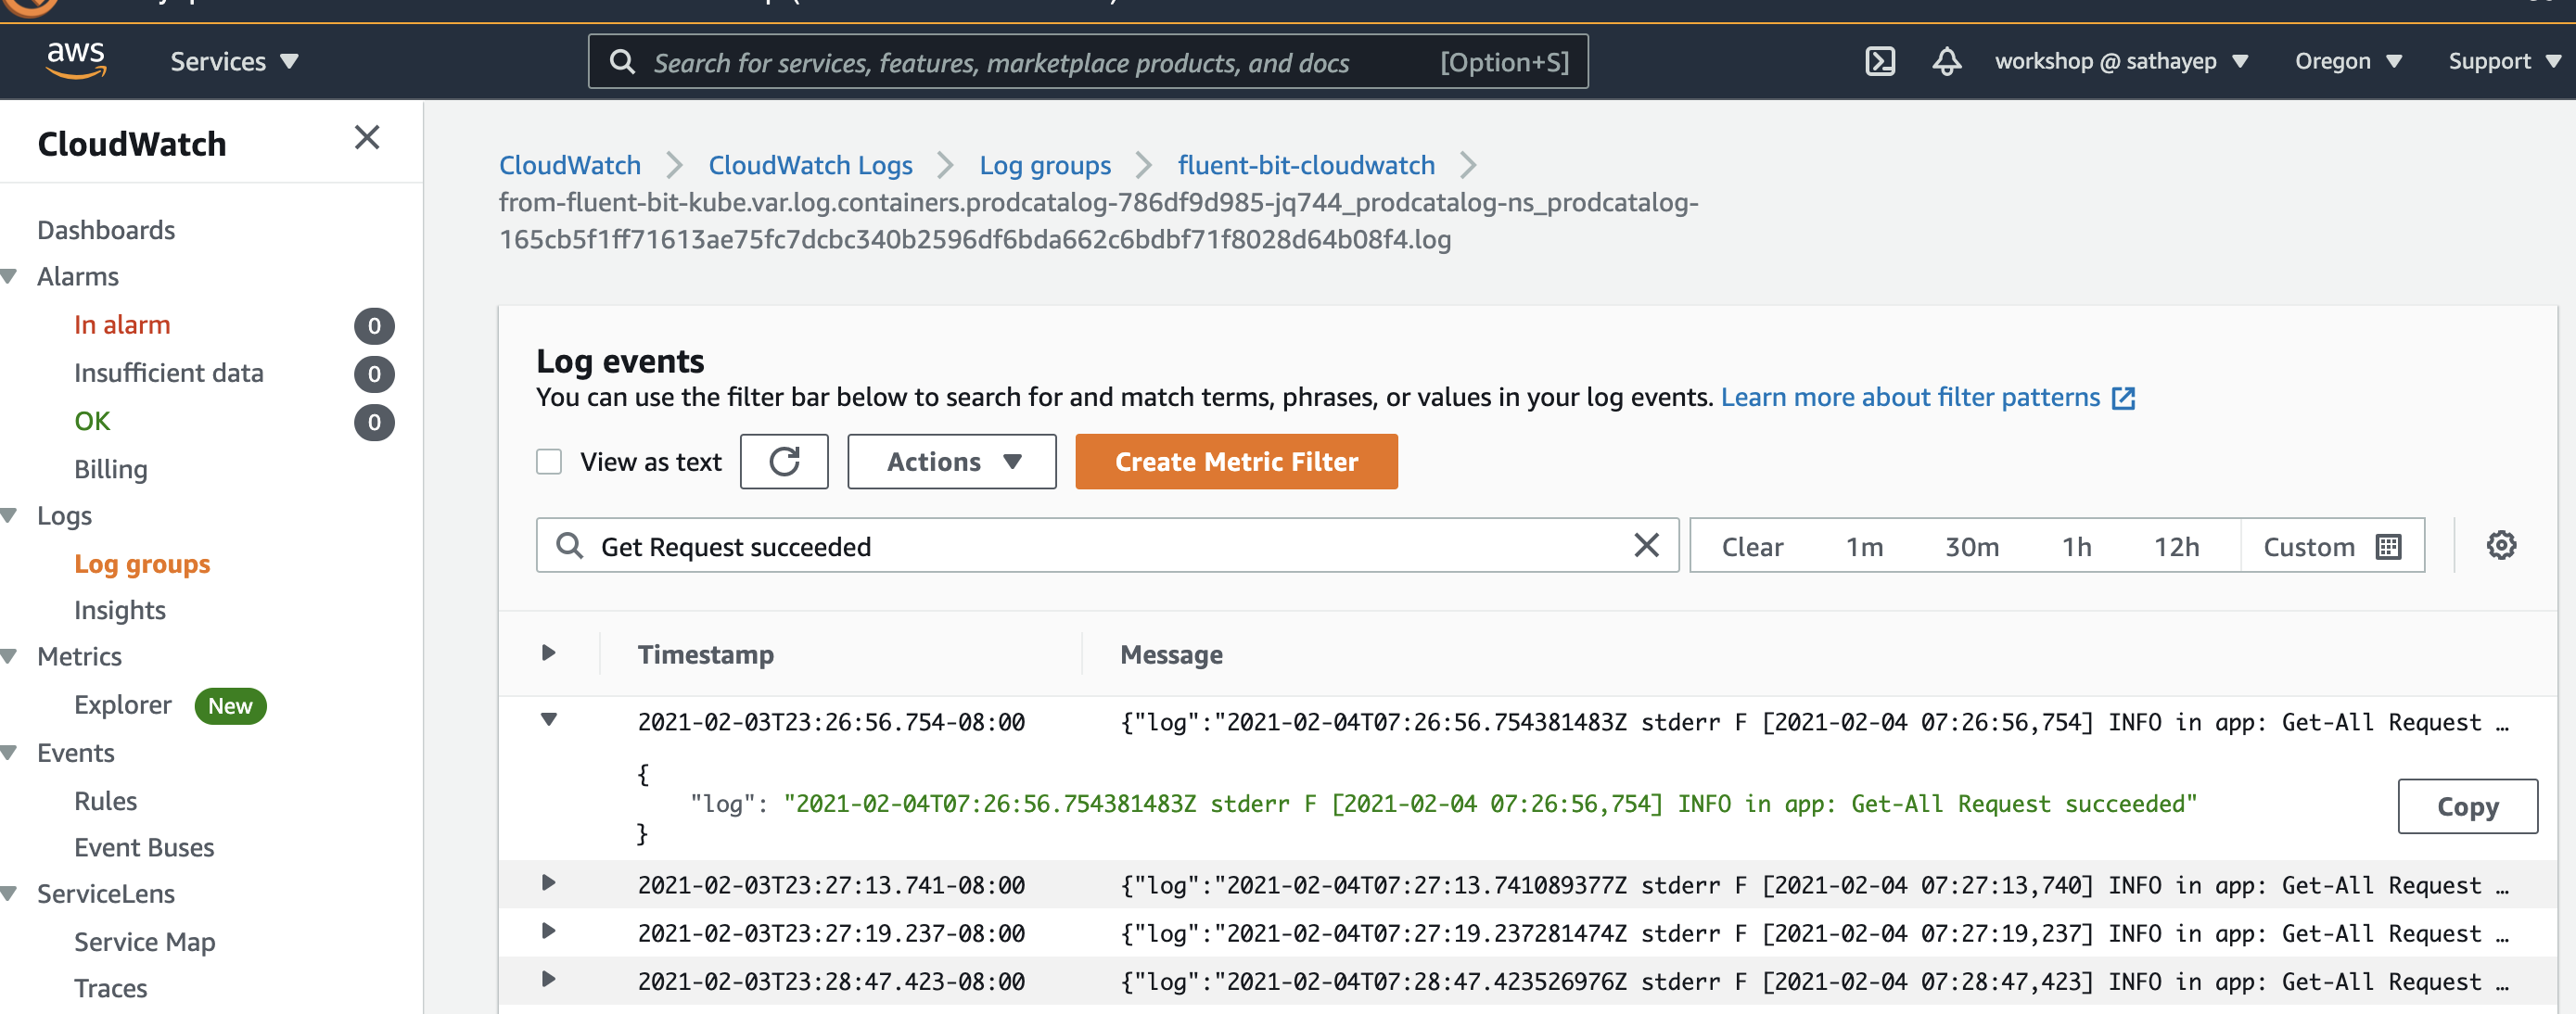Select the 1m time range
This screenshot has width=2576, height=1014.
point(1864,547)
